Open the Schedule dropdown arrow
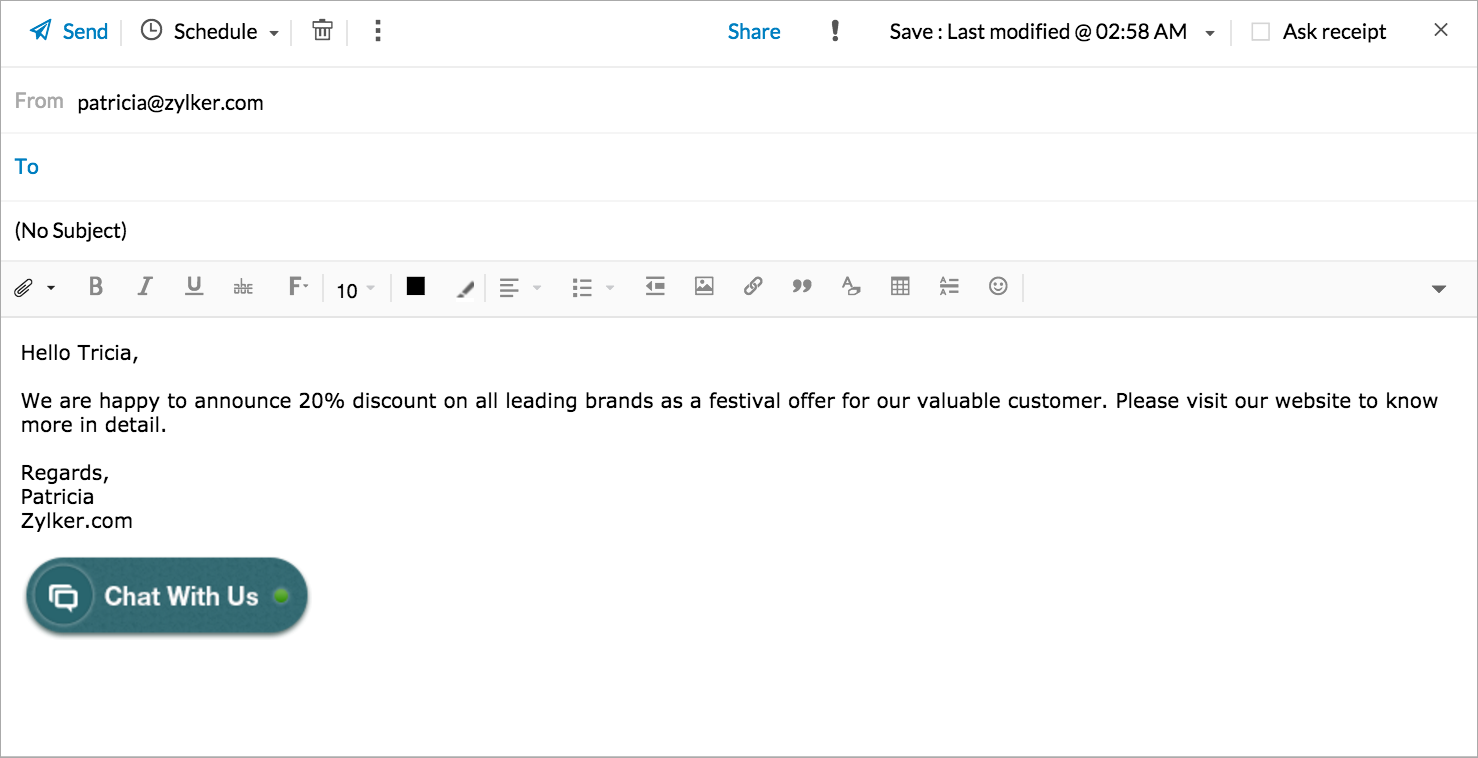 click(274, 33)
